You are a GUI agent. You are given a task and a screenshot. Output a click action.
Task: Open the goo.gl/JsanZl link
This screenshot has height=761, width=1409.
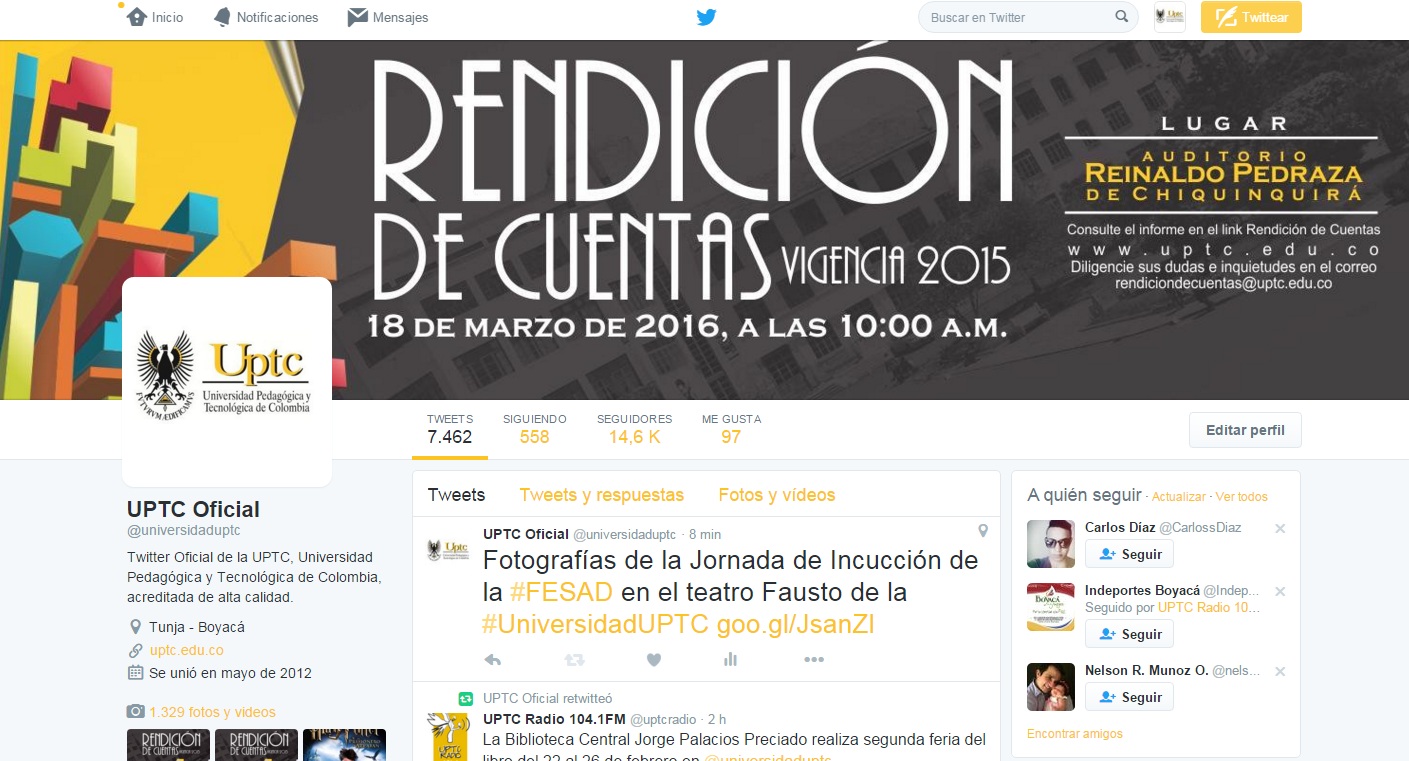pyautogui.click(x=796, y=625)
